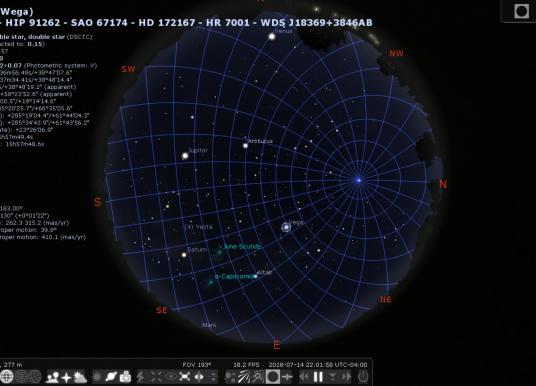
Task: Toggle meteor showers radiant display
Action: point(244,377)
